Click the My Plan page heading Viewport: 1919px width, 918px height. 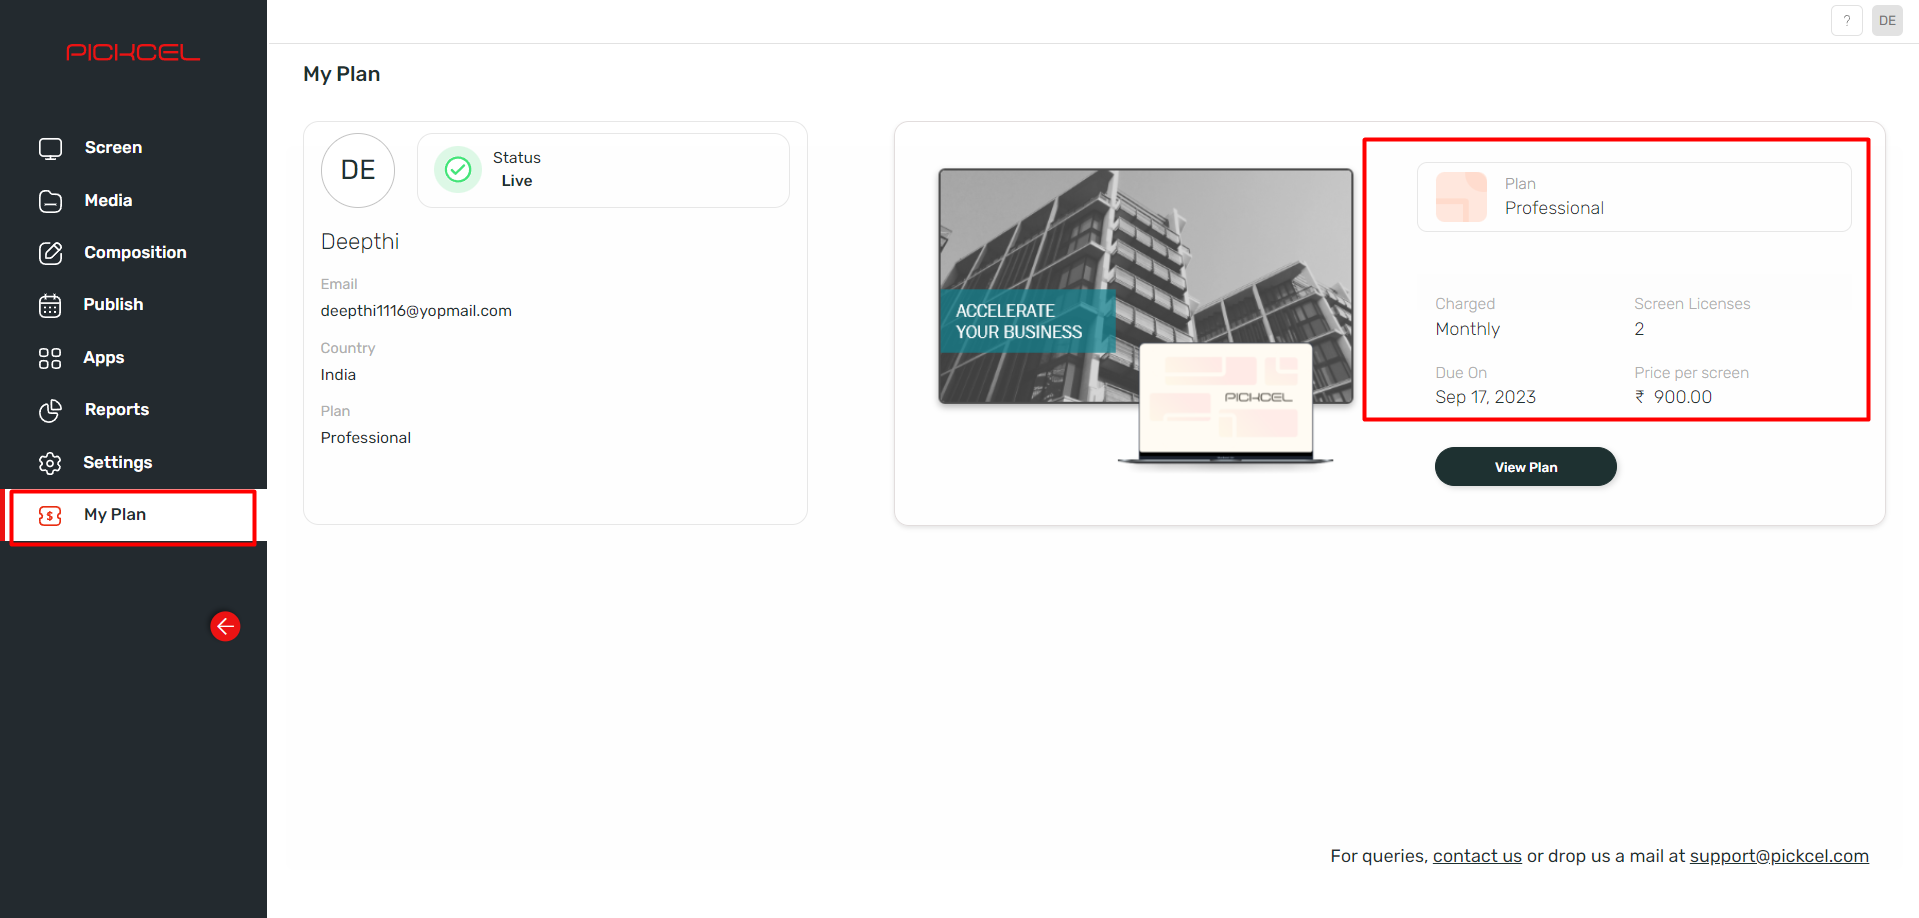pyautogui.click(x=342, y=74)
